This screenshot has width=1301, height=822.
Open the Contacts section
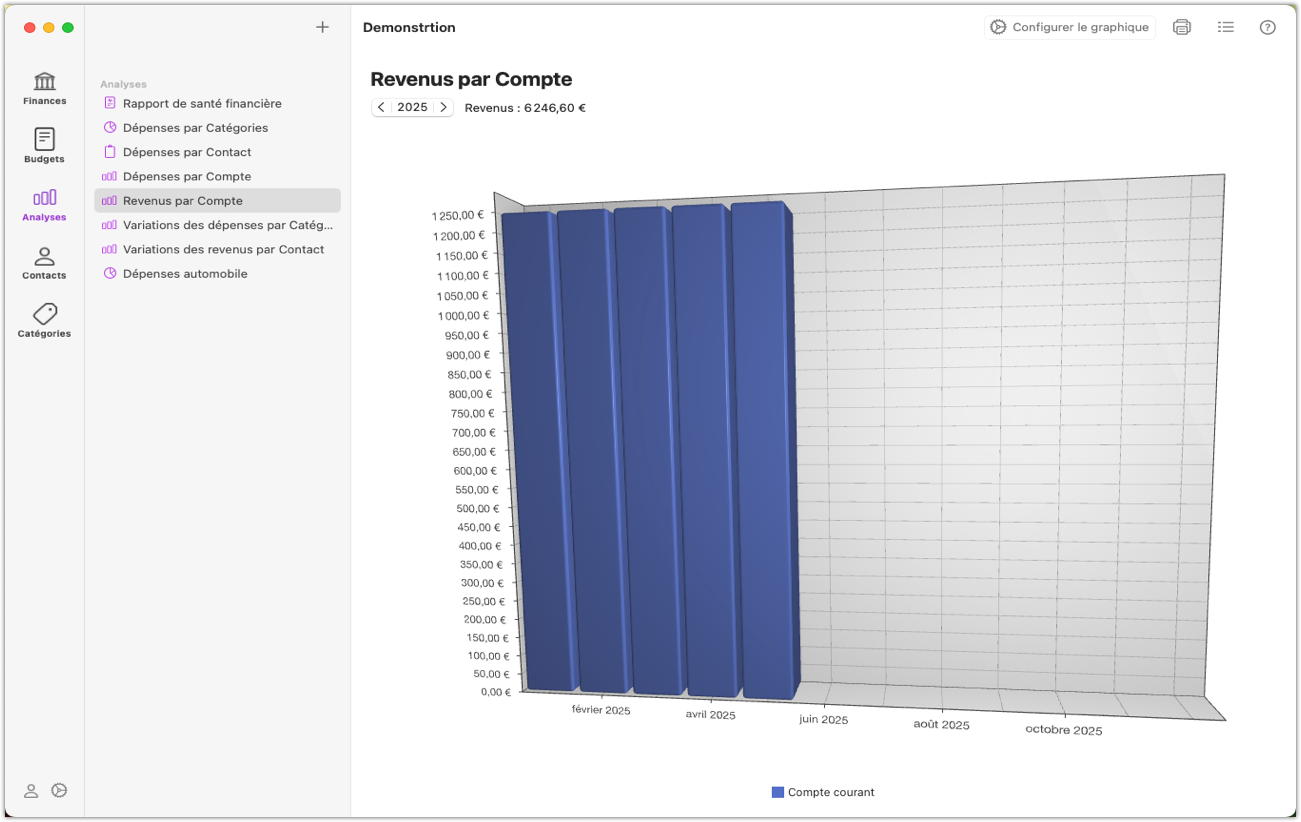point(44,262)
